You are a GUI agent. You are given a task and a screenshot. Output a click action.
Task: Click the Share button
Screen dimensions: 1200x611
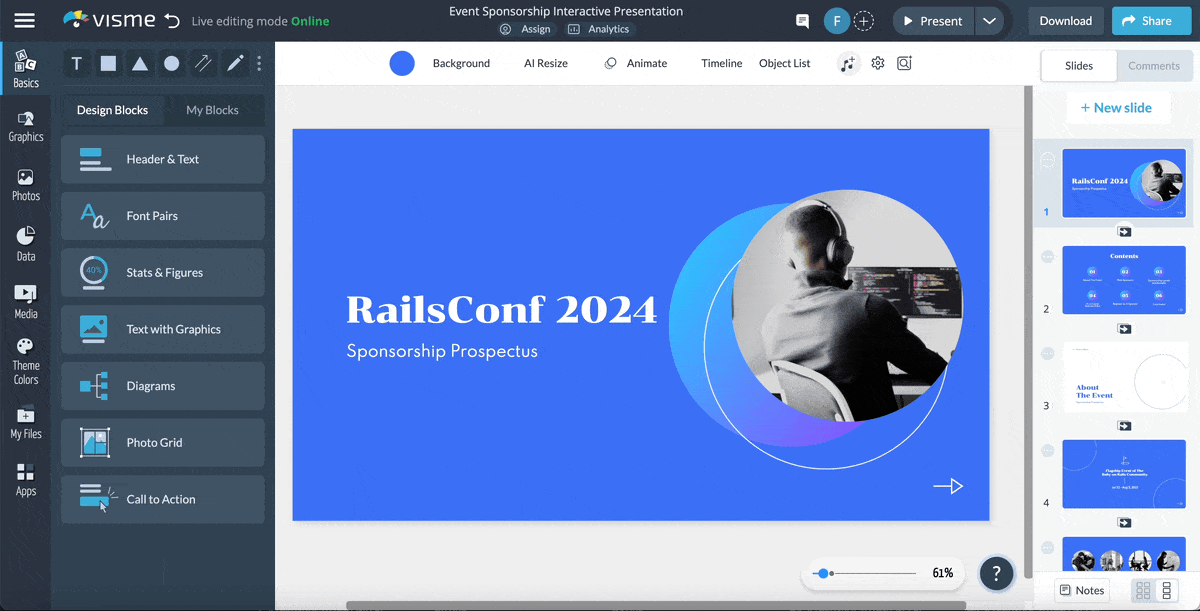[x=1145, y=21]
